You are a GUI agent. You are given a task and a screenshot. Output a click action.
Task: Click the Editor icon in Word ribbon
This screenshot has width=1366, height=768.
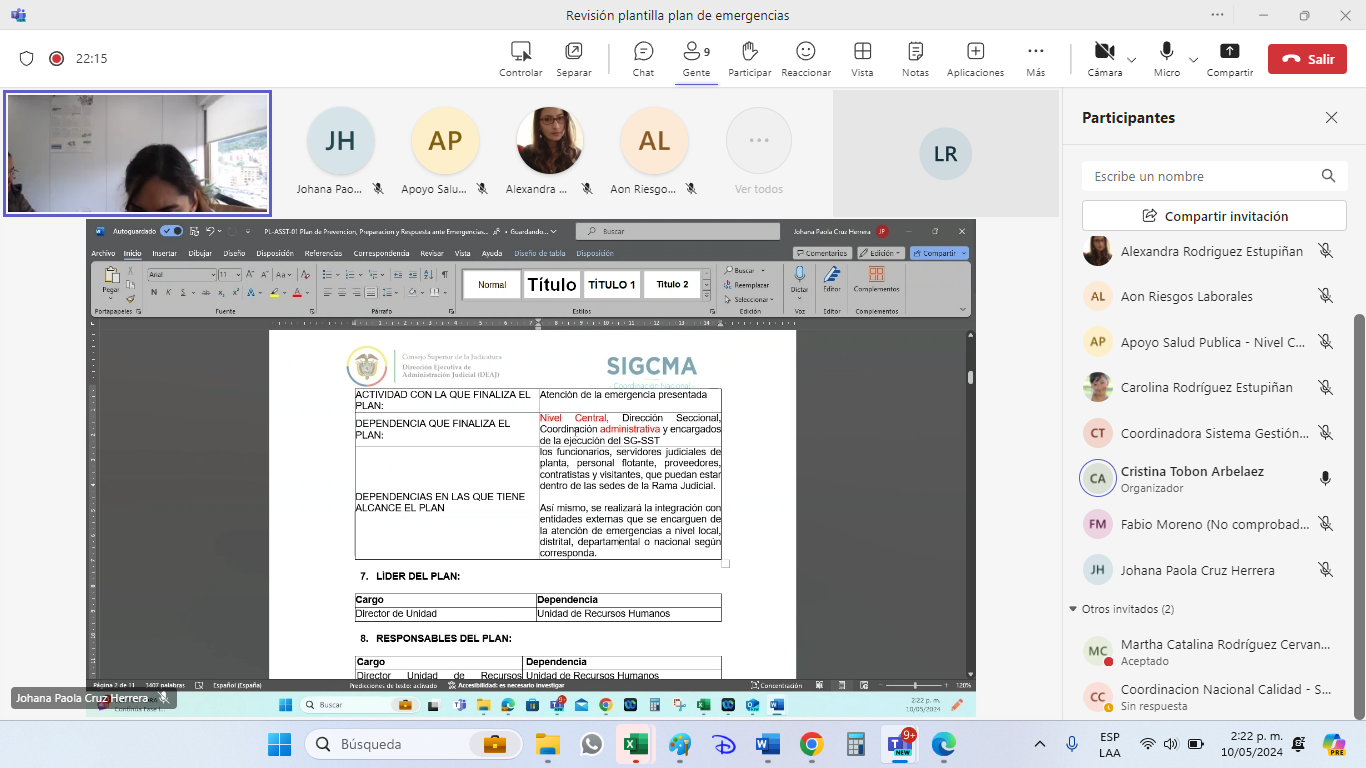(832, 274)
